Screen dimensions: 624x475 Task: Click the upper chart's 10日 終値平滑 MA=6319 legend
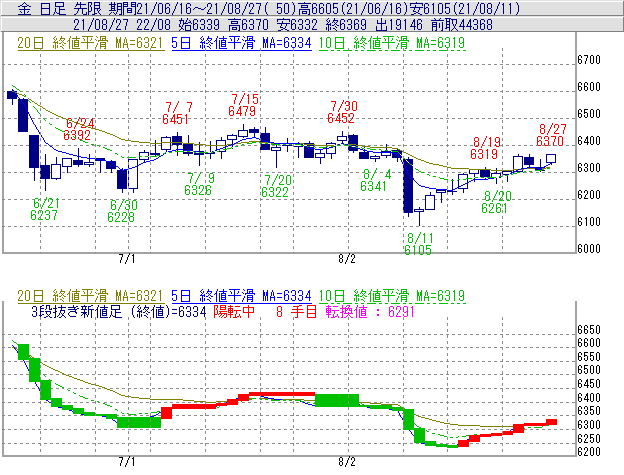click(392, 43)
